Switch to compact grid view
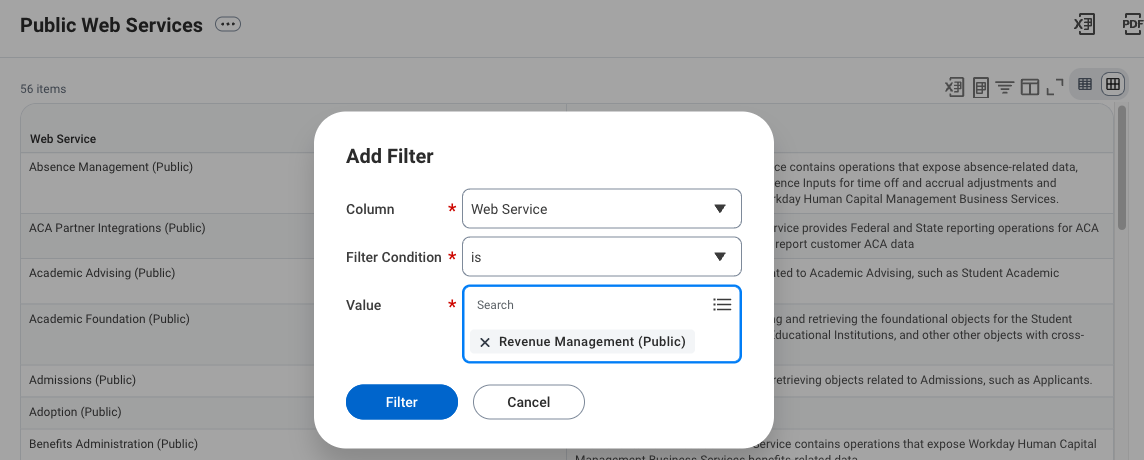 click(x=1085, y=85)
